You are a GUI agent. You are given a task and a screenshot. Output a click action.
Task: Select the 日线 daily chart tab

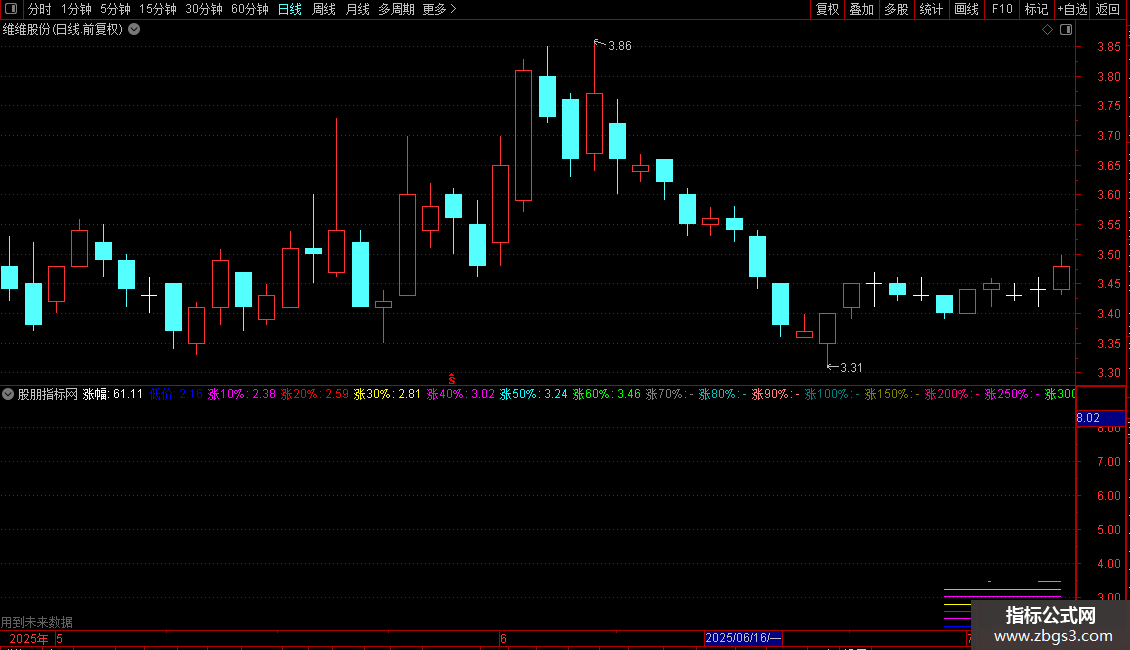[x=290, y=9]
